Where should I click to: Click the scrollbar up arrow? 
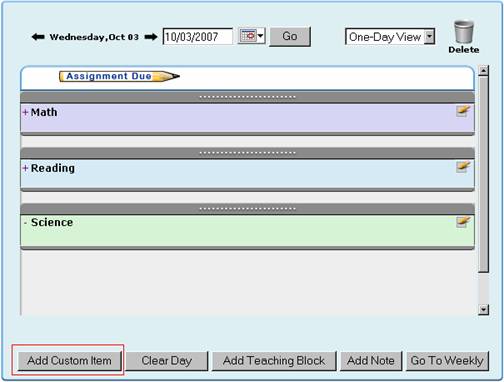coord(483,70)
